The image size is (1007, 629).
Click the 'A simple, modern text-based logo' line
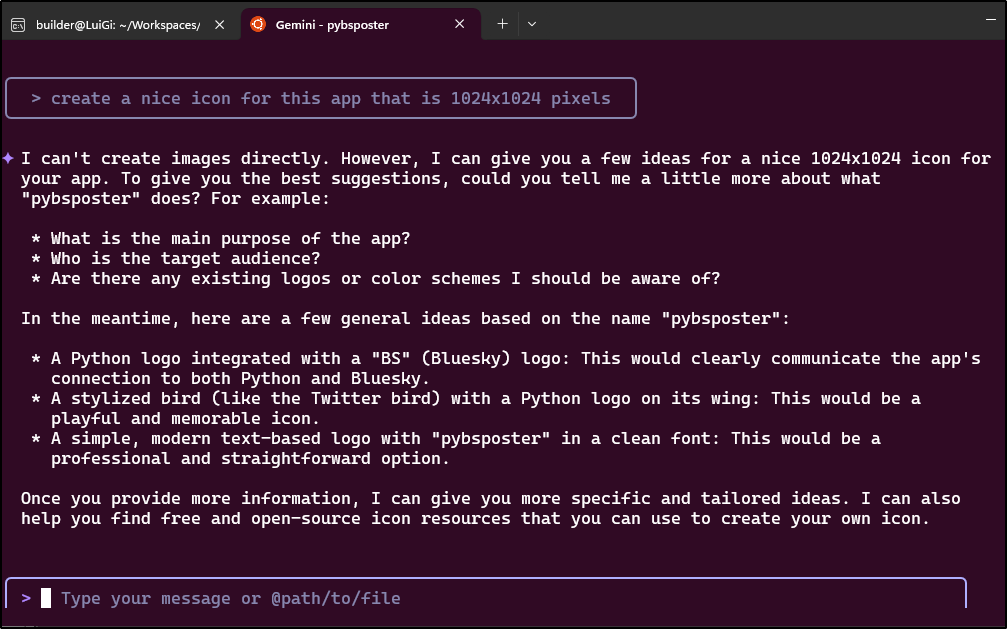tap(466, 438)
